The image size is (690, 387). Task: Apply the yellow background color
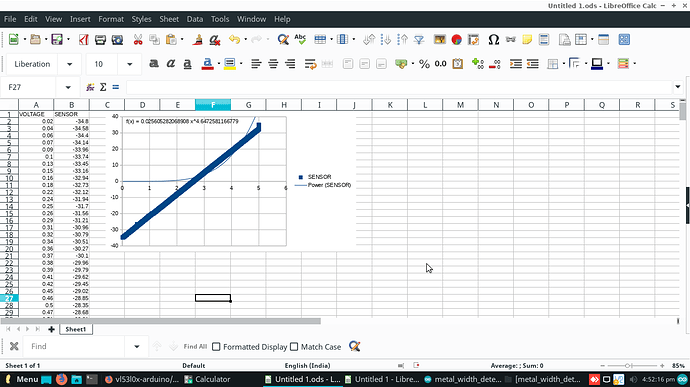pyautogui.click(x=230, y=64)
